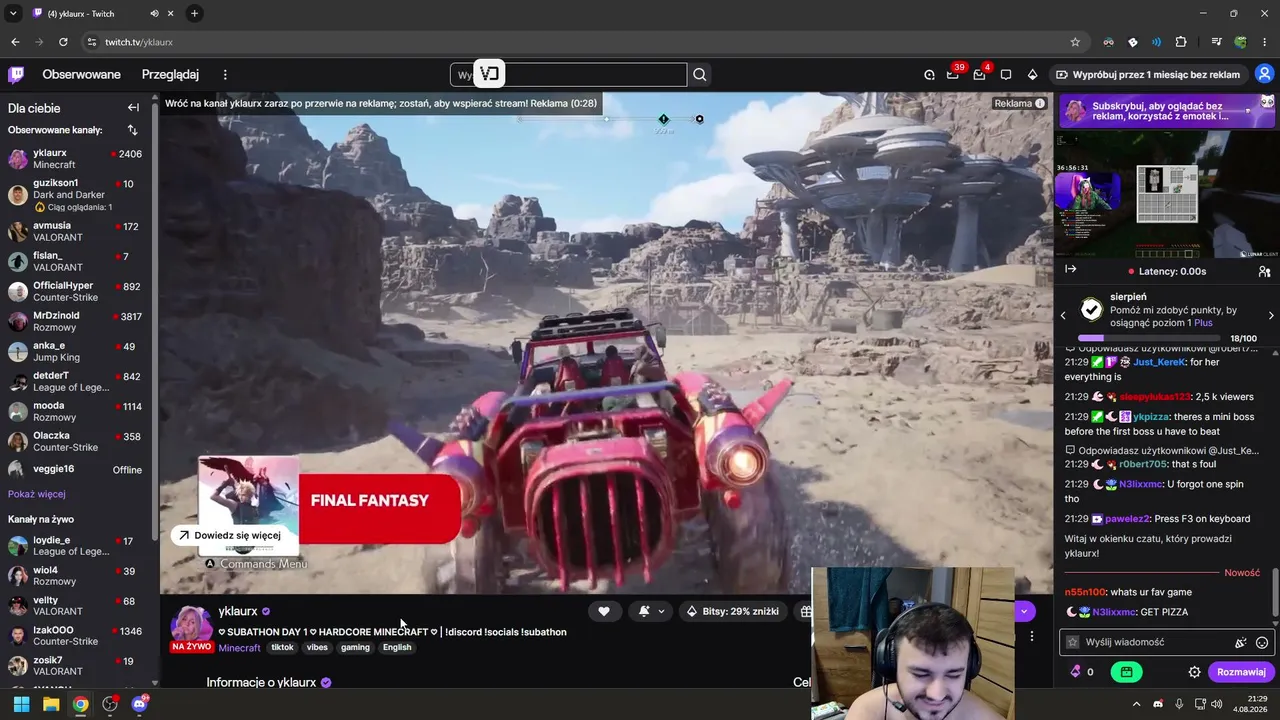Viewport: 1280px width, 720px height.
Task: Click 'Wypróbuj przez 1 miesiąc bez reklam' button
Action: [1148, 74]
